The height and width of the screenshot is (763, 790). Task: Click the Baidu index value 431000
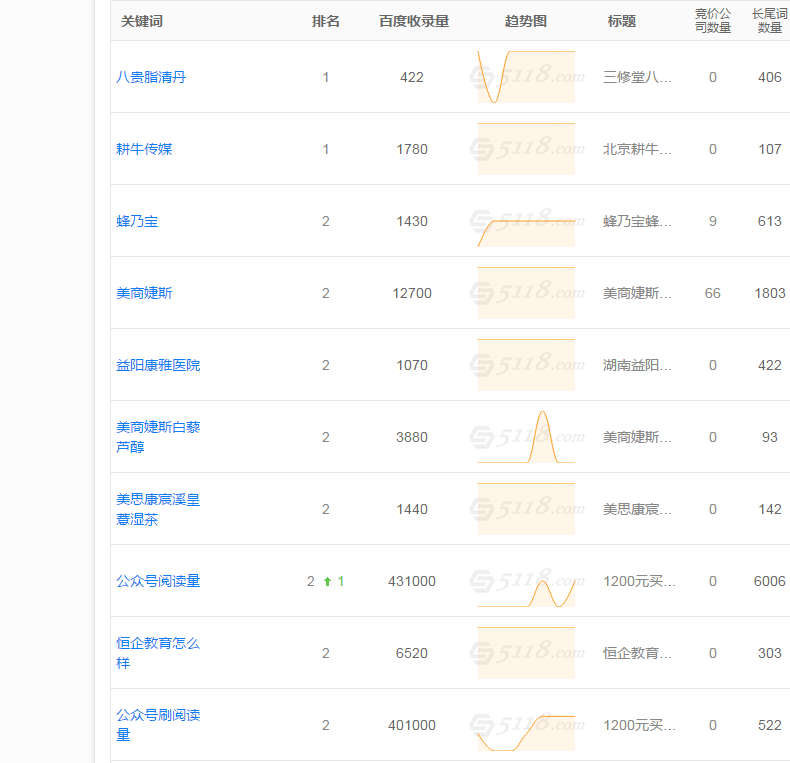[412, 581]
